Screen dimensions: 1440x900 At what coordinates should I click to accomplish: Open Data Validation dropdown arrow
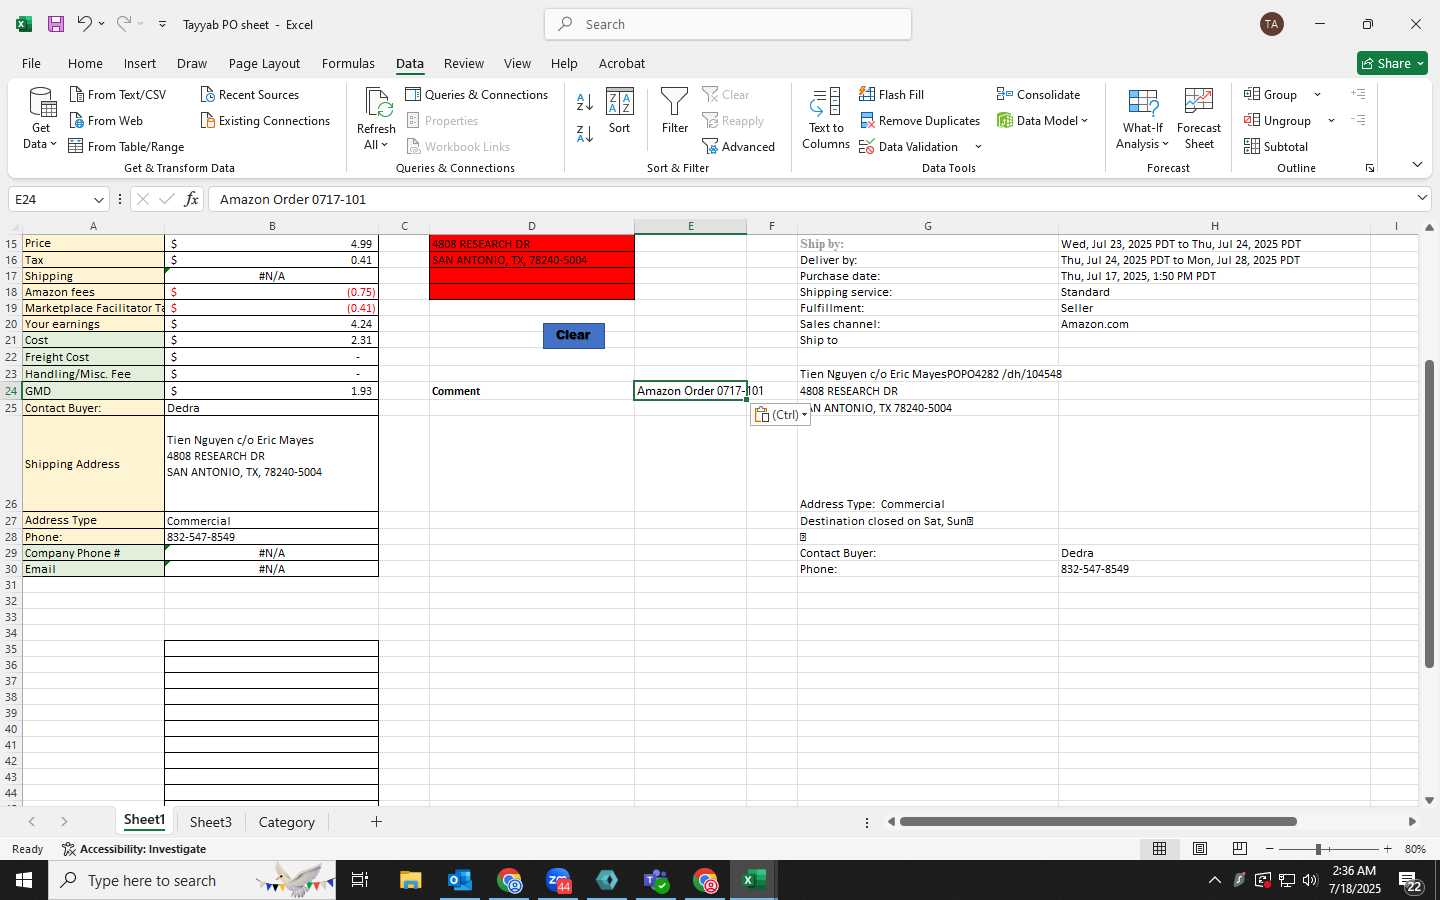978,147
